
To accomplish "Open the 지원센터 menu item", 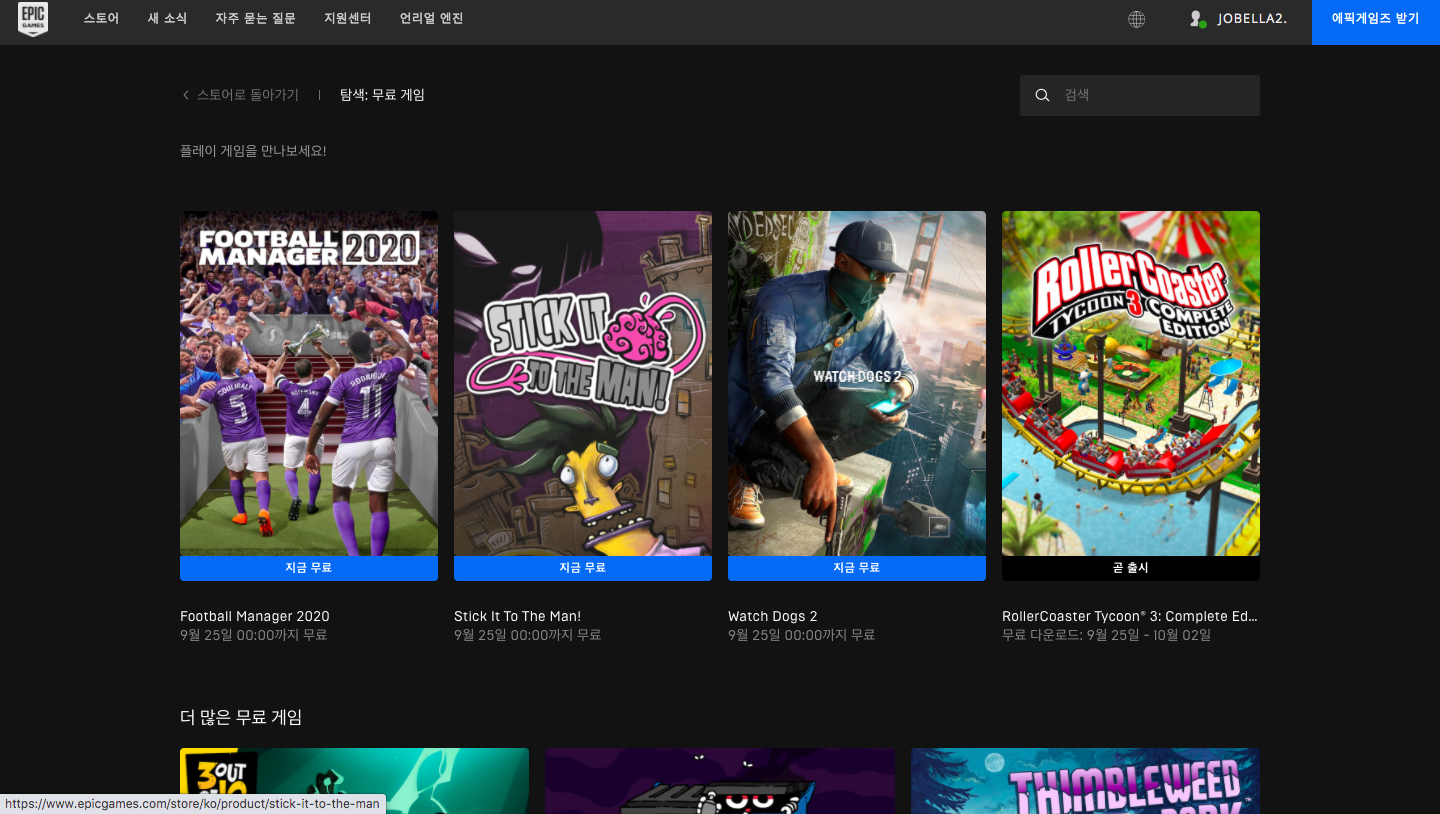I will coord(347,19).
